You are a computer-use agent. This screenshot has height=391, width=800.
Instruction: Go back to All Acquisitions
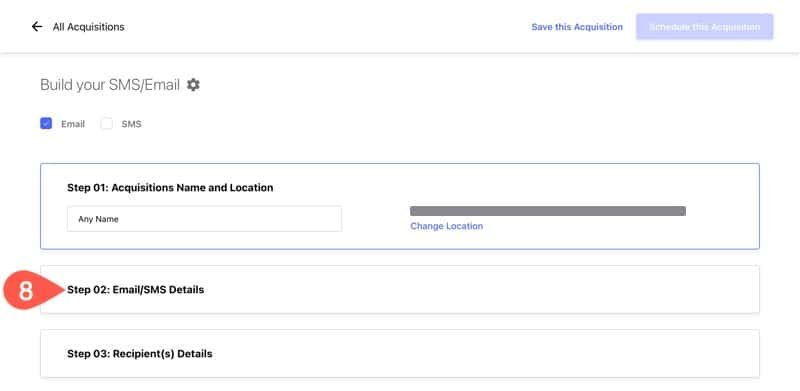pyautogui.click(x=89, y=27)
